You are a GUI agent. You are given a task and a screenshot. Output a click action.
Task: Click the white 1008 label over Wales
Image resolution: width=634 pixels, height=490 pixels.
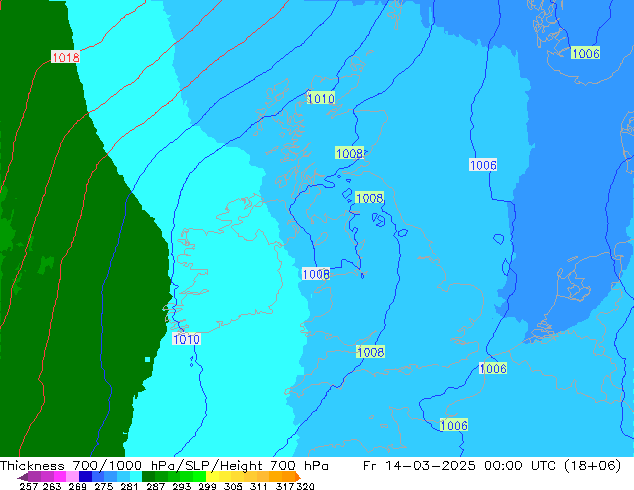click(316, 274)
